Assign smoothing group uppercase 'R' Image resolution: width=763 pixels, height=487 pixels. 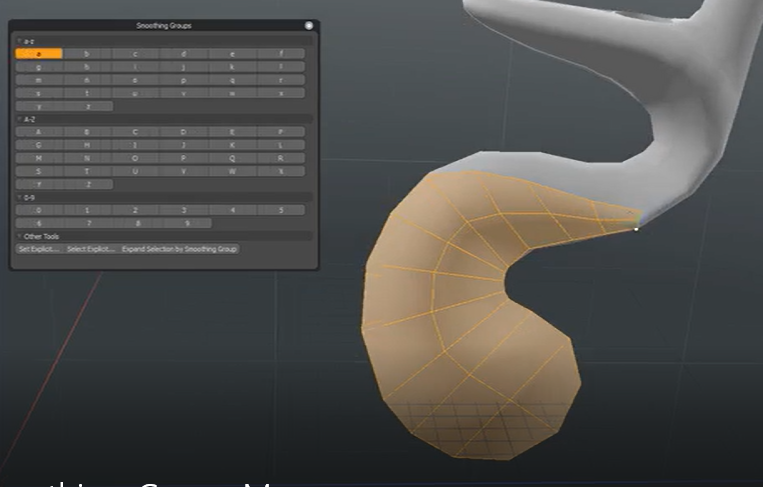[281, 158]
